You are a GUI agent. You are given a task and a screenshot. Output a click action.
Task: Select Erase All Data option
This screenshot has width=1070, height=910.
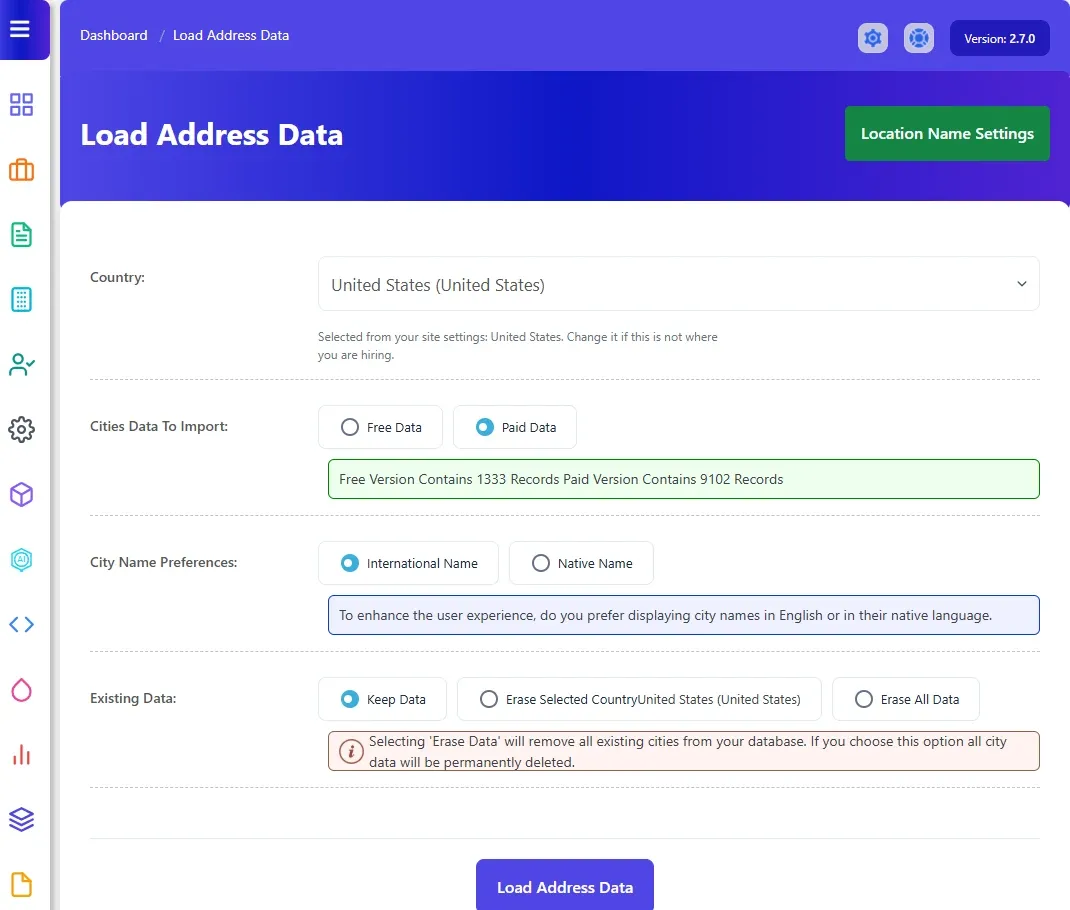click(x=906, y=699)
